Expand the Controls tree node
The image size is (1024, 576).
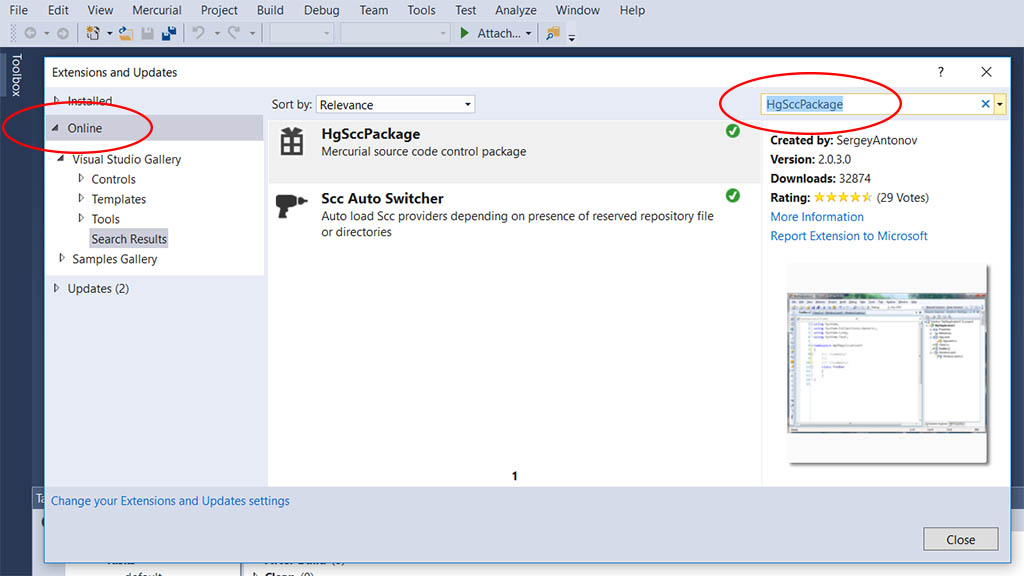(x=81, y=178)
